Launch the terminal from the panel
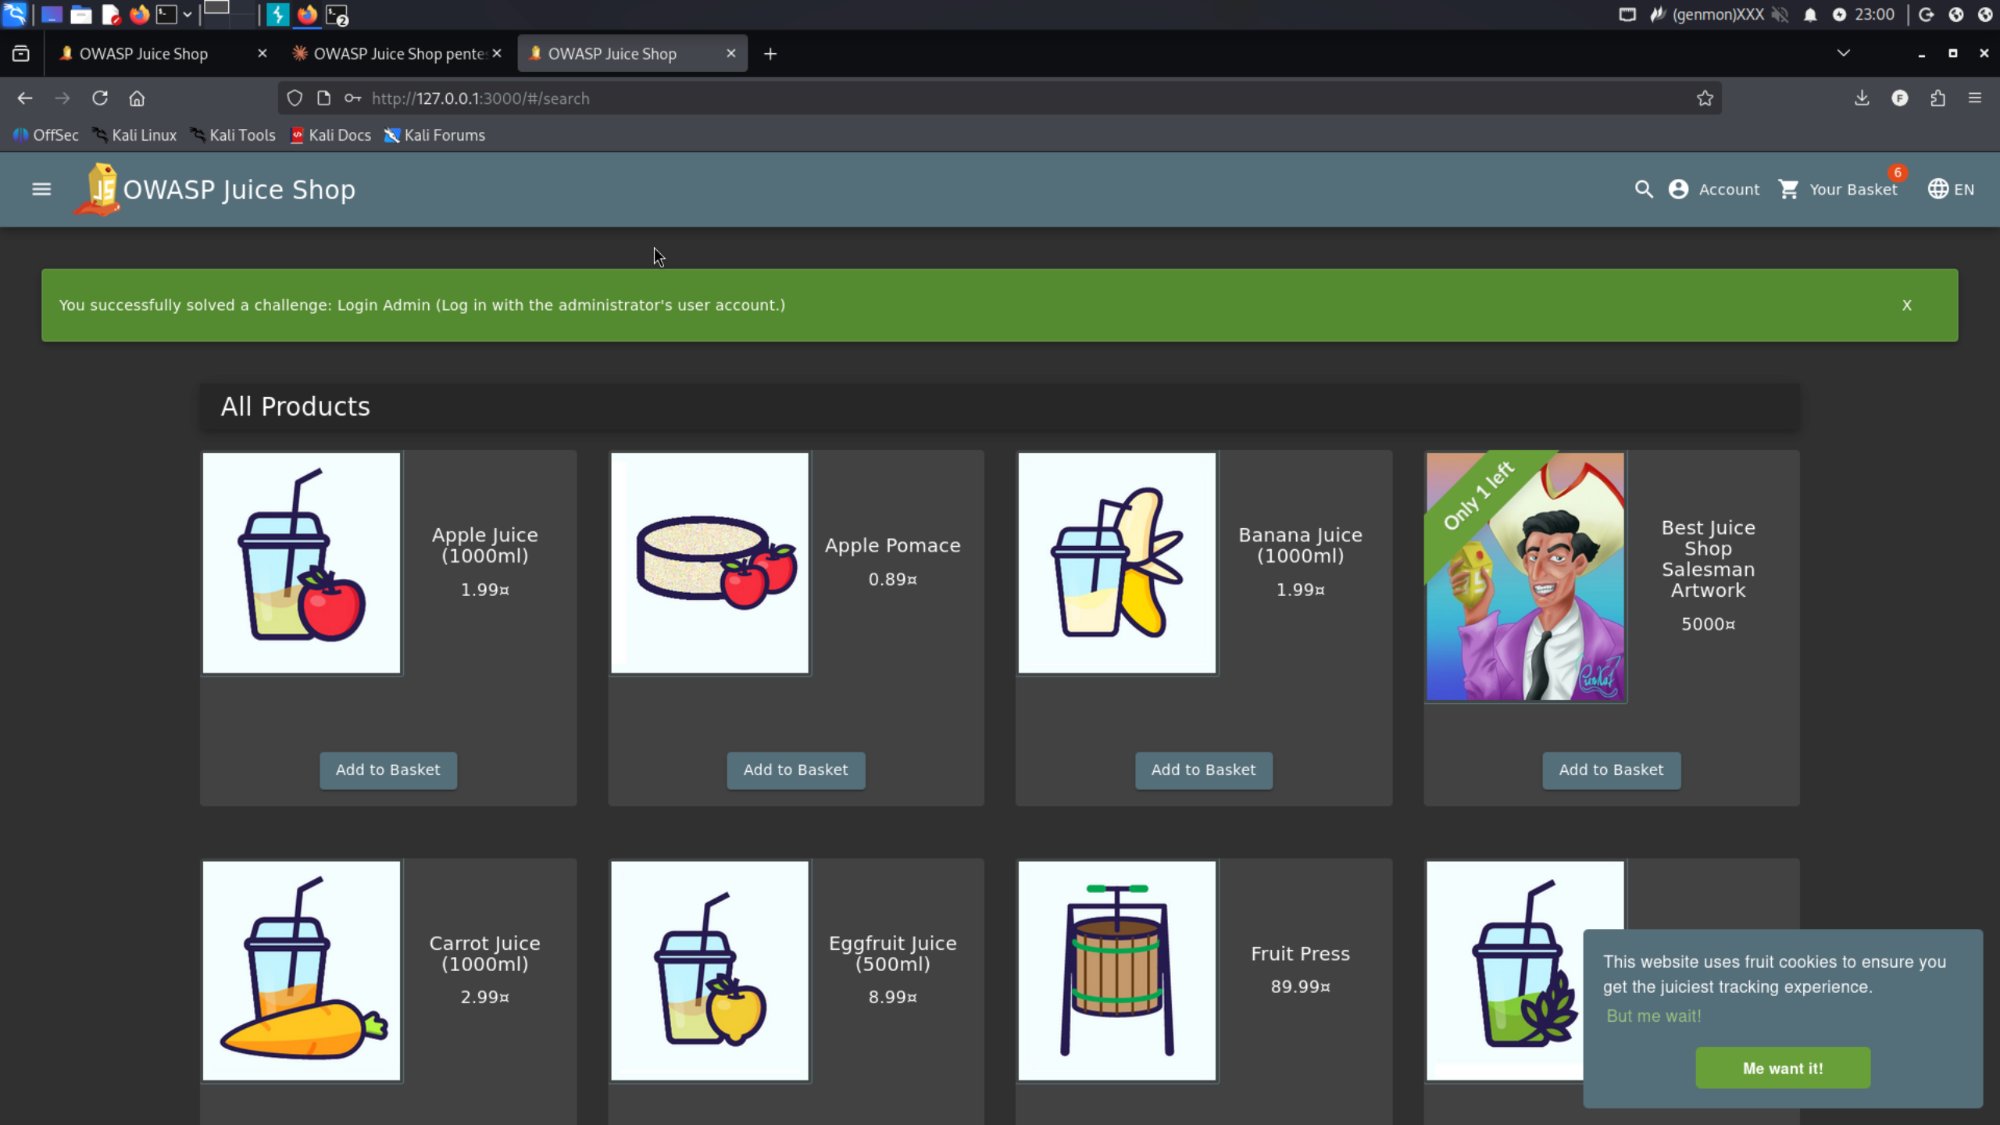The height and width of the screenshot is (1125, 2000). (167, 14)
